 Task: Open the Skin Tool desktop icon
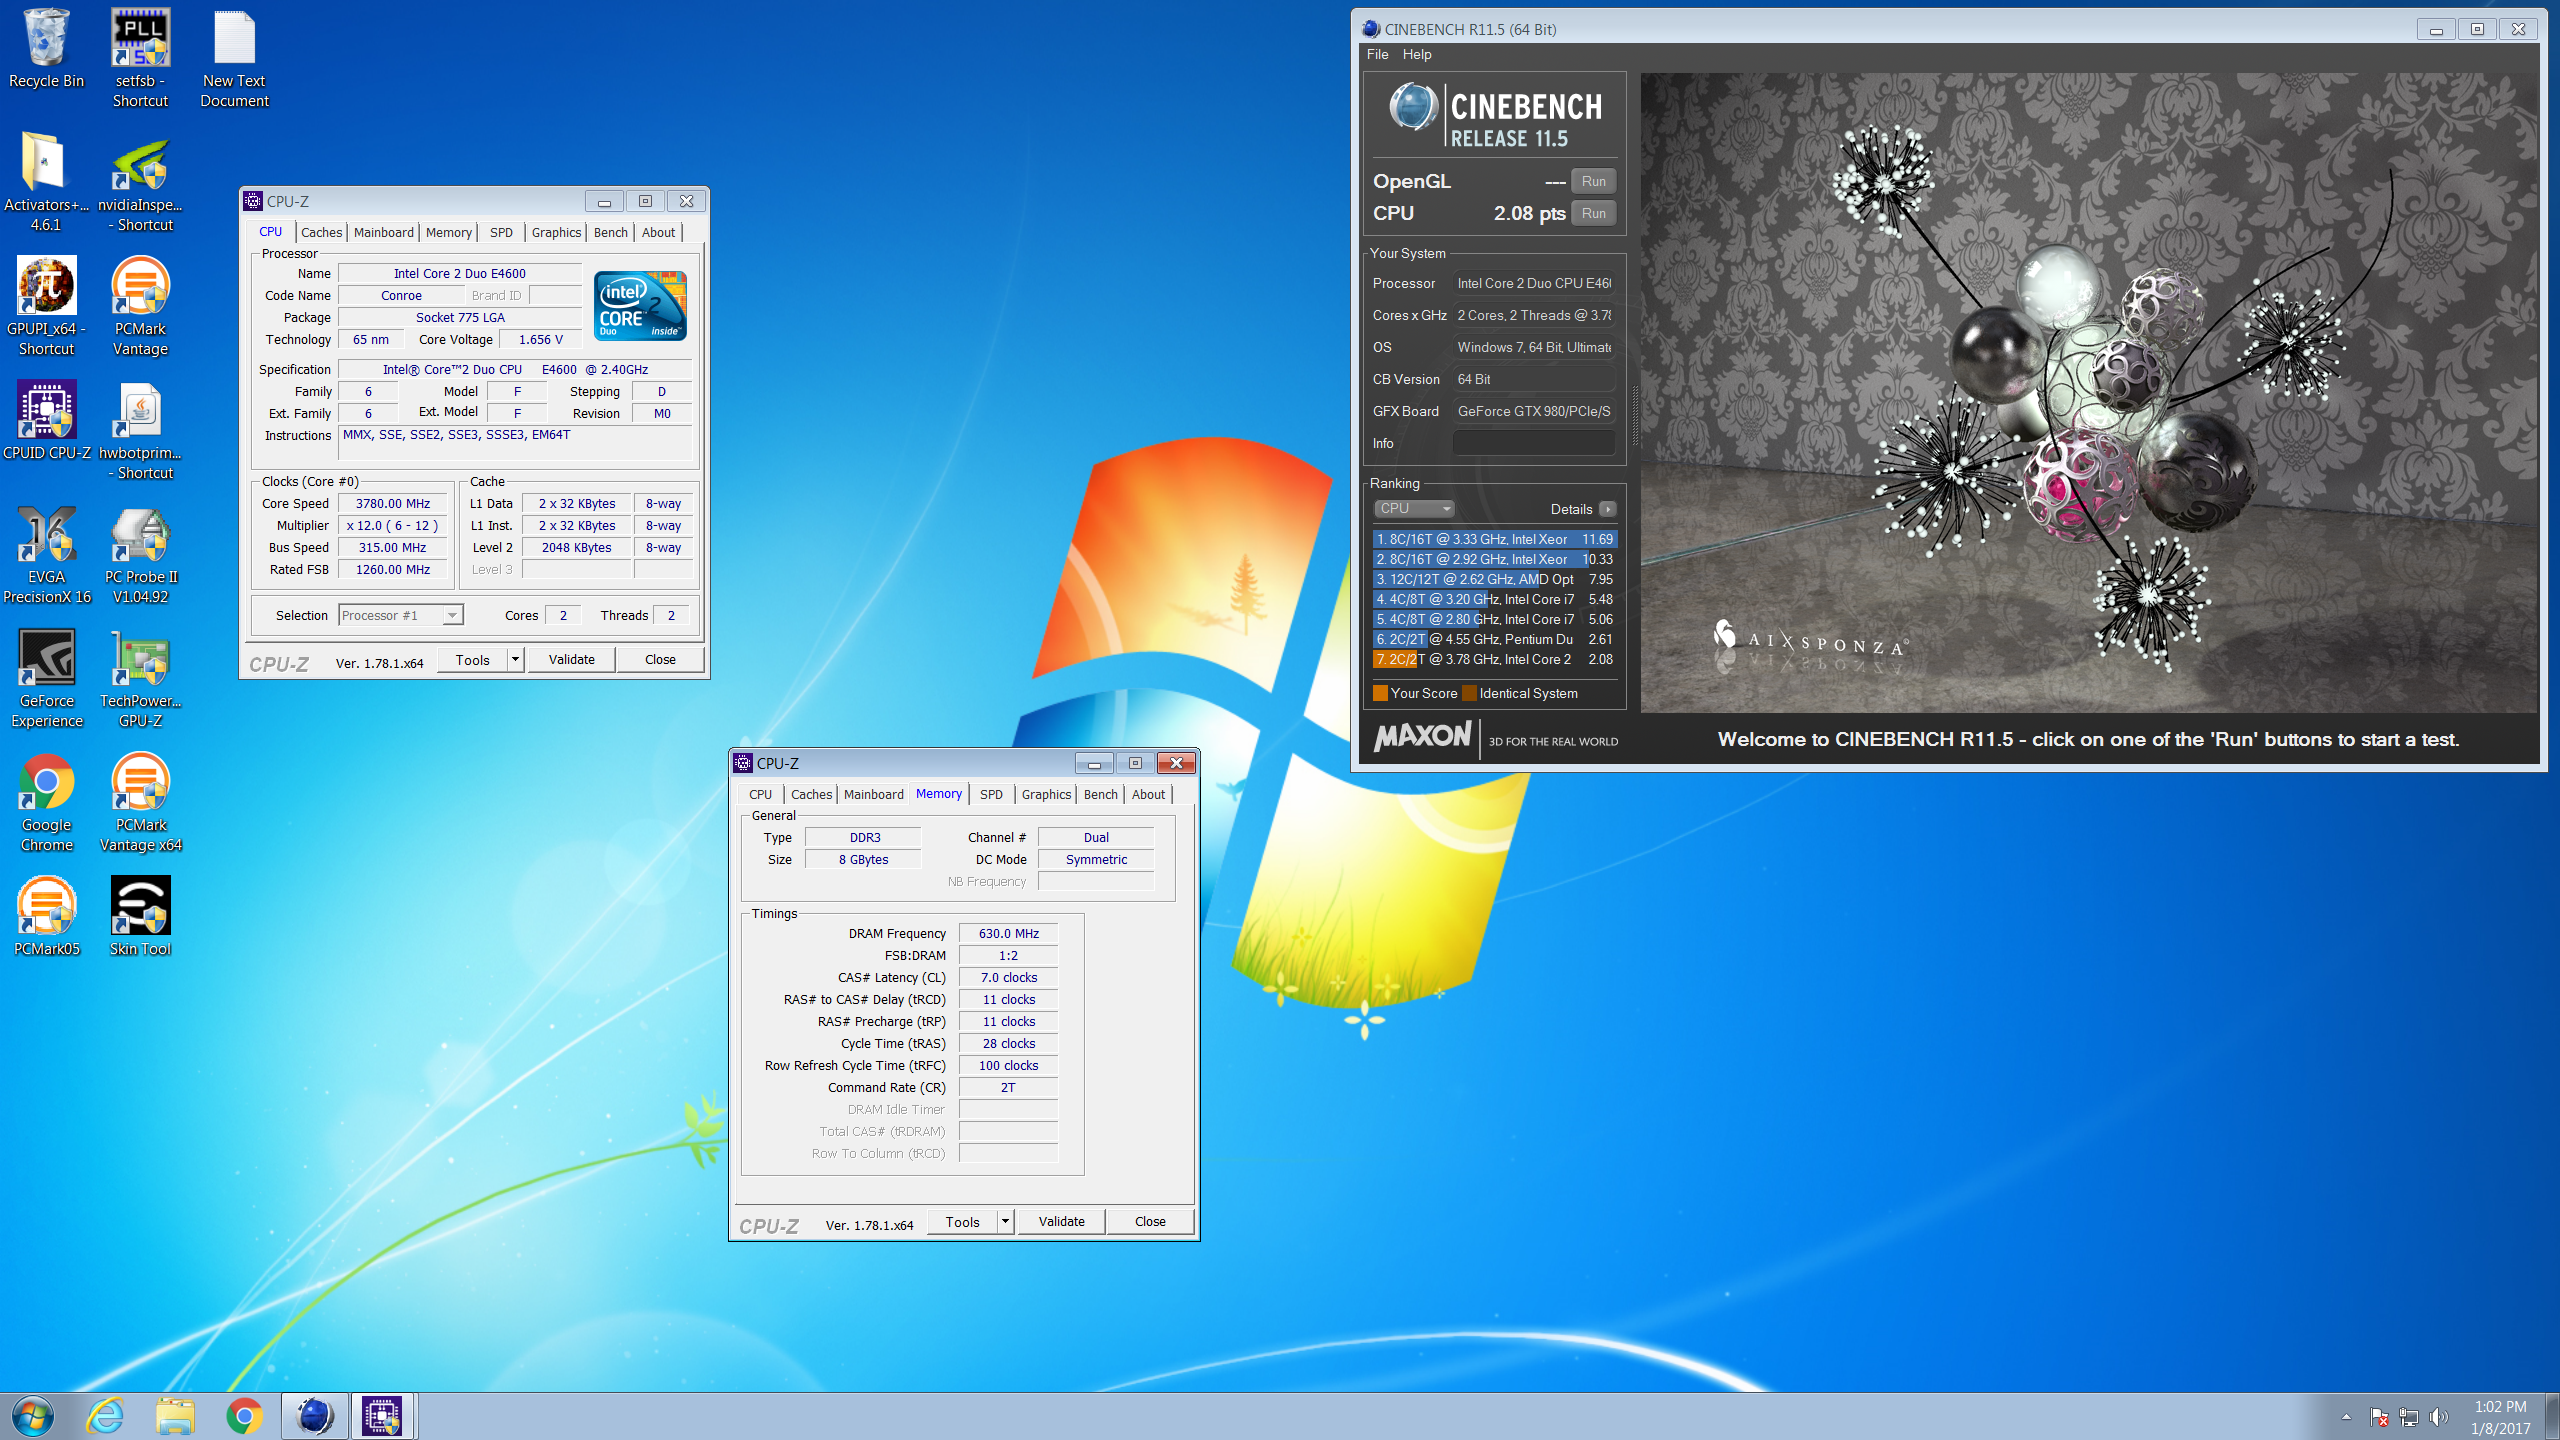click(140, 916)
